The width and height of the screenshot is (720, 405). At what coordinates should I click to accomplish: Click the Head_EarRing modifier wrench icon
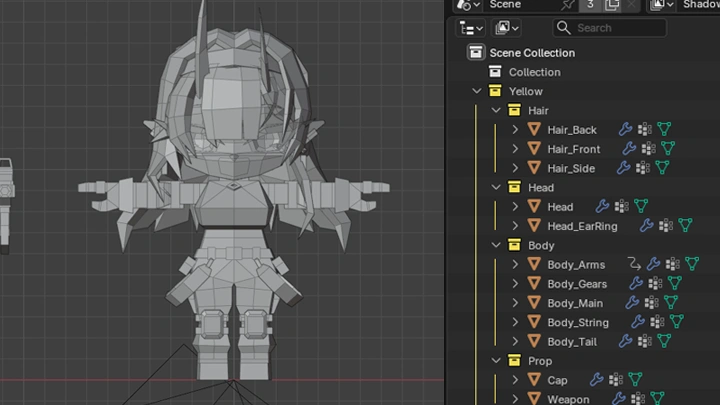[x=647, y=226]
